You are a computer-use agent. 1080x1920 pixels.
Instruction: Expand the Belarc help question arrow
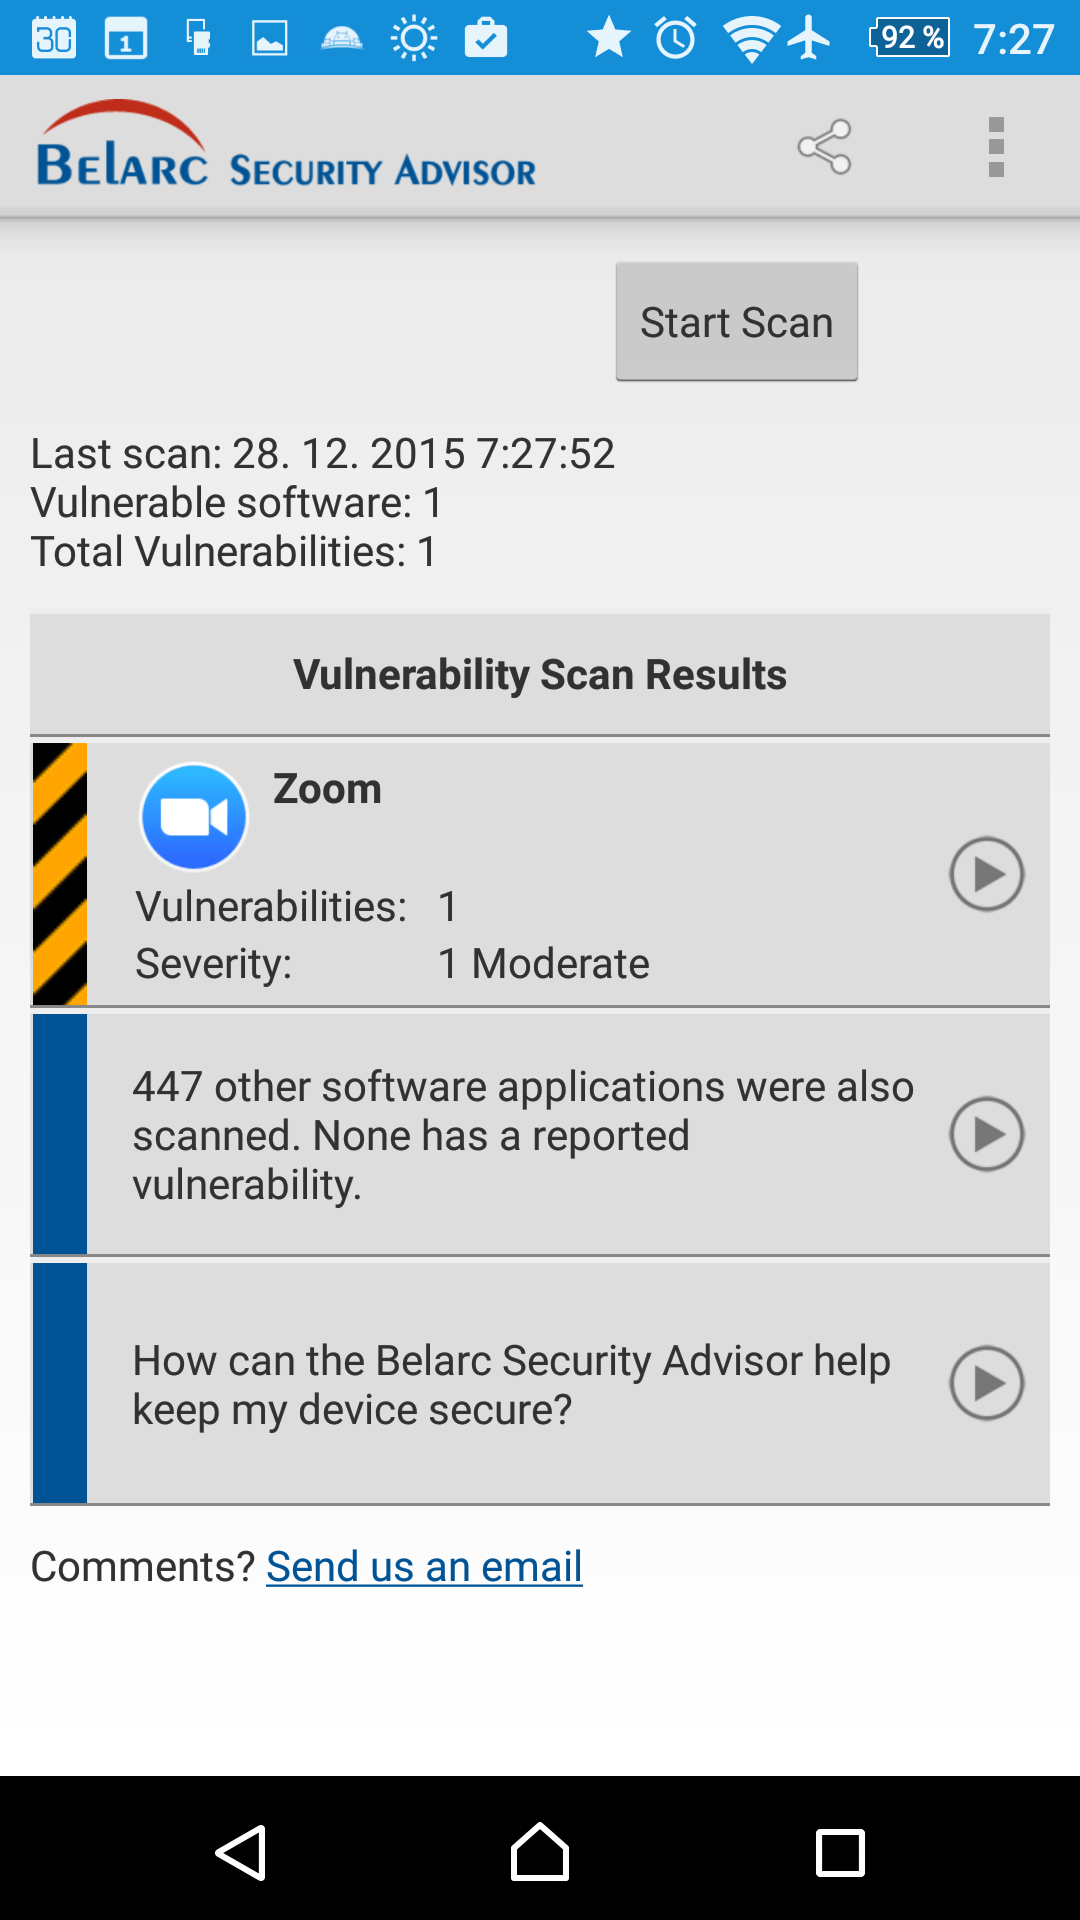pos(986,1383)
